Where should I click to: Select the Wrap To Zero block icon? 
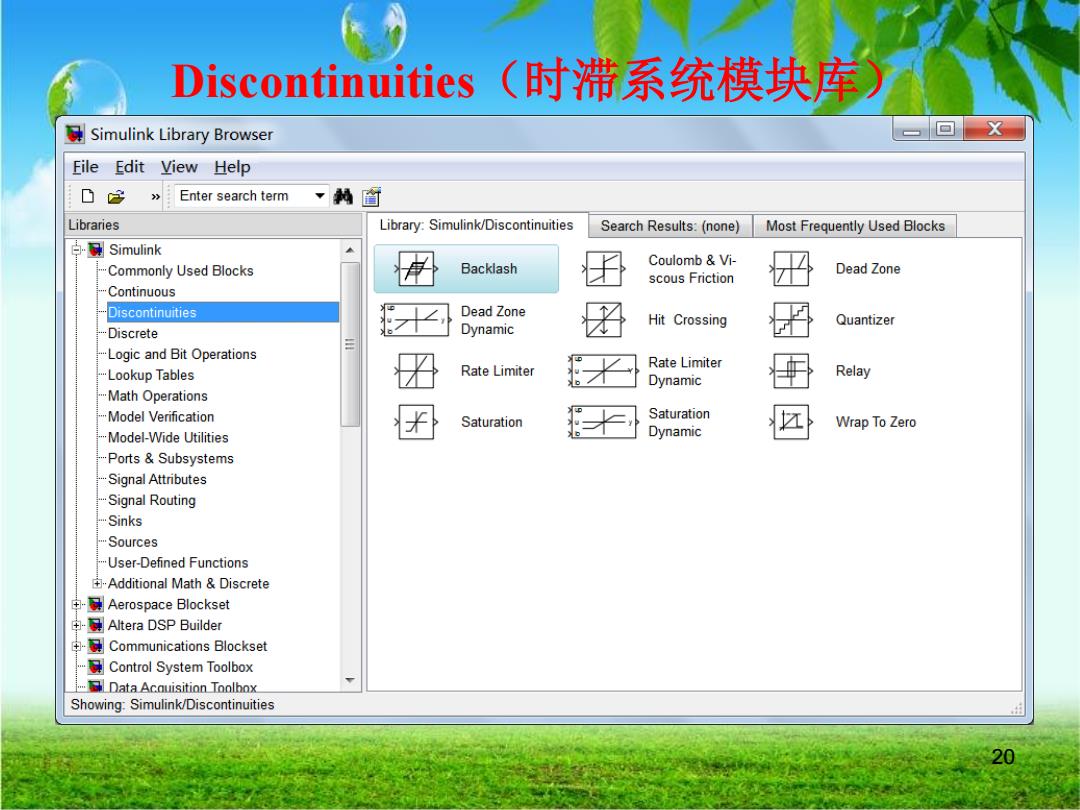click(x=791, y=422)
